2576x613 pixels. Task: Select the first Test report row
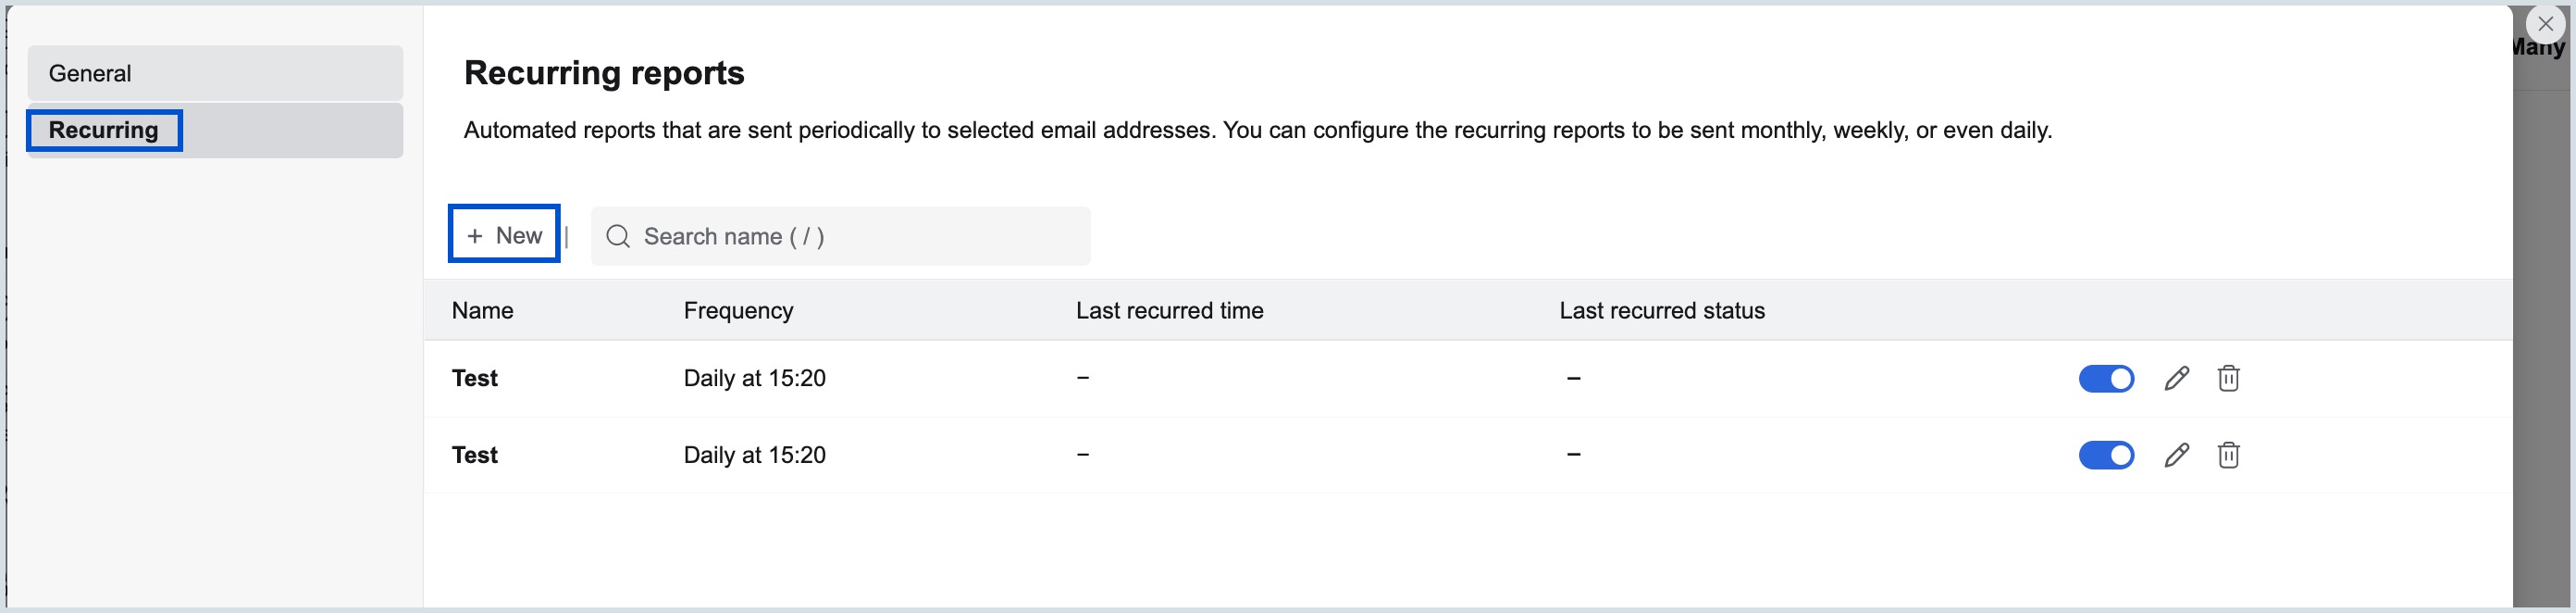point(474,378)
